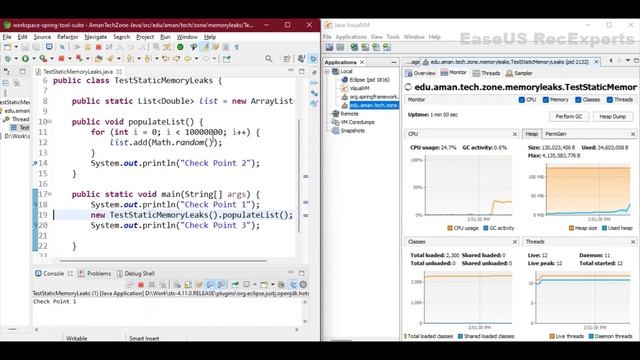
Task: Click the red Terminate icon in Eclipse top toolbar
Action: (98, 47)
